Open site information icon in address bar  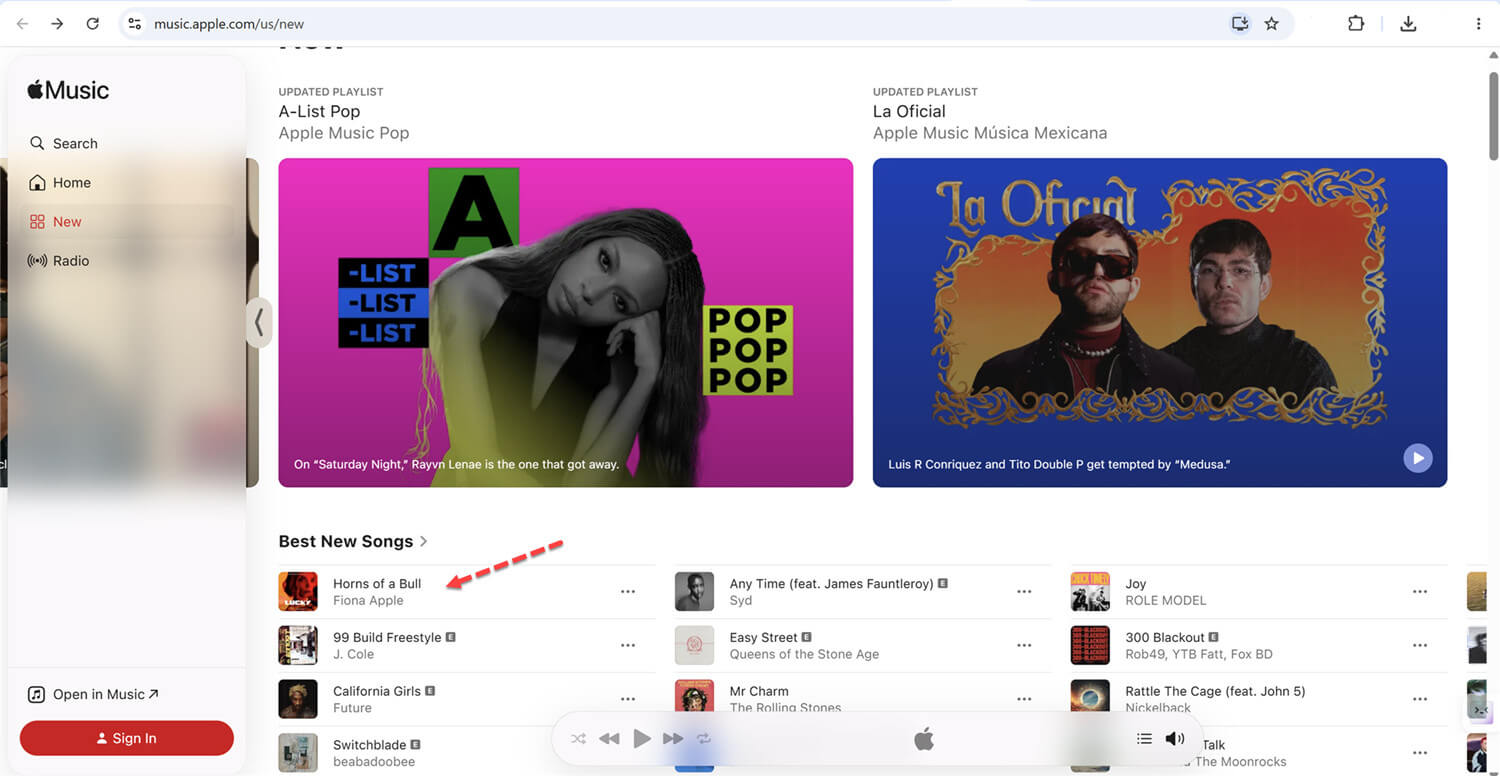135,24
